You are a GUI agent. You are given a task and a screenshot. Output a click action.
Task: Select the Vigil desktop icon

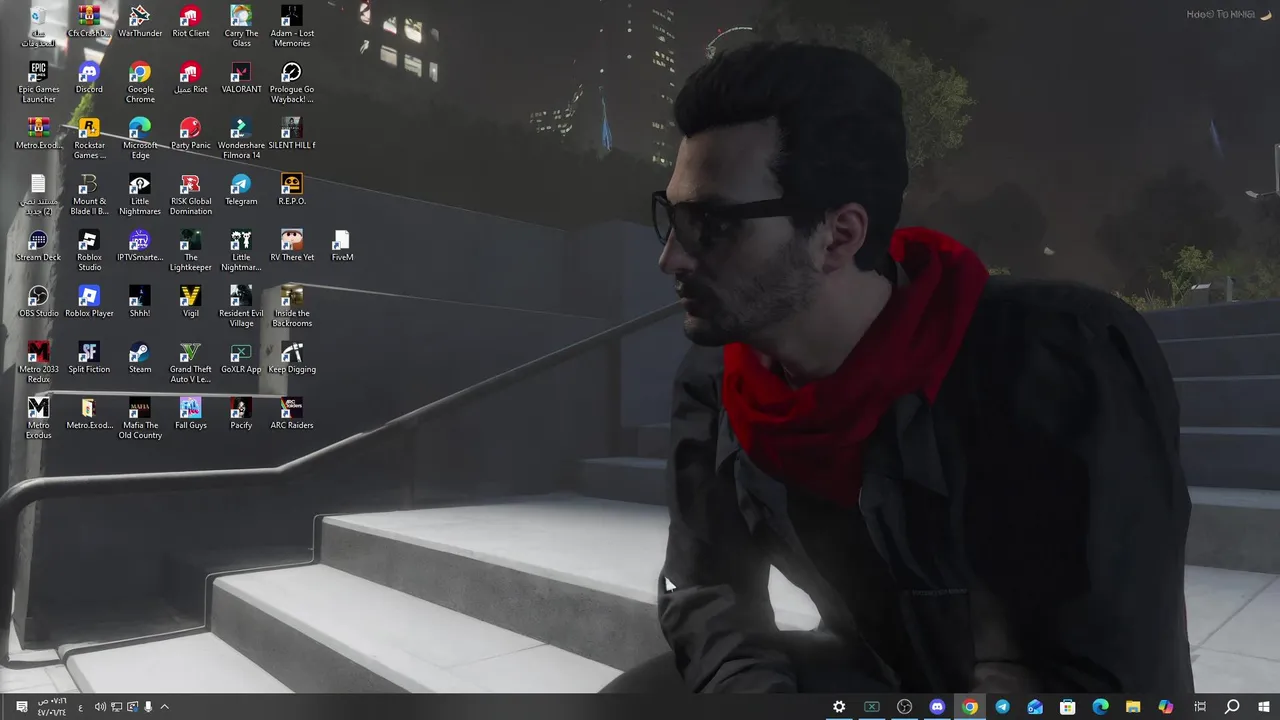(190, 302)
